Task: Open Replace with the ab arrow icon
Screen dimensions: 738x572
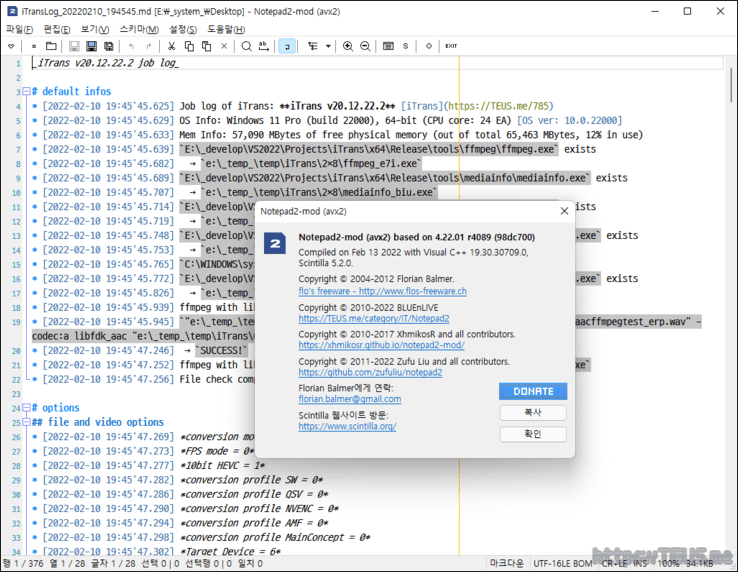Action: (x=264, y=46)
